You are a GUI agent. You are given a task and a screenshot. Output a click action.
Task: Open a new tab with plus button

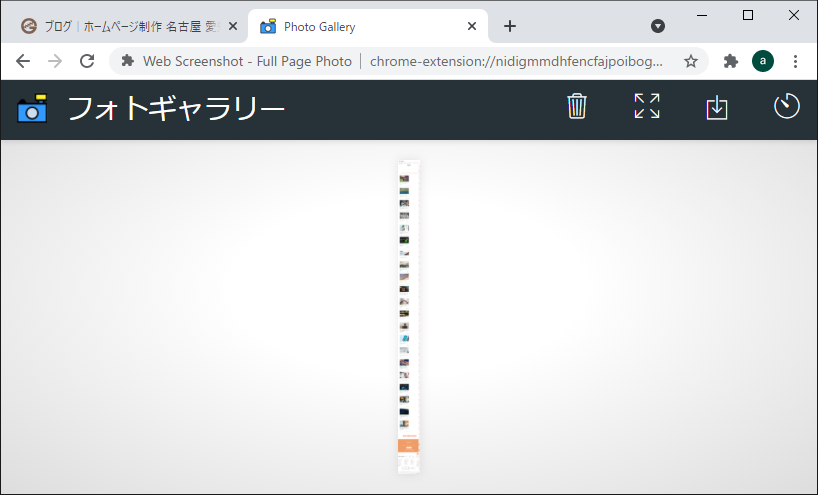(x=510, y=26)
